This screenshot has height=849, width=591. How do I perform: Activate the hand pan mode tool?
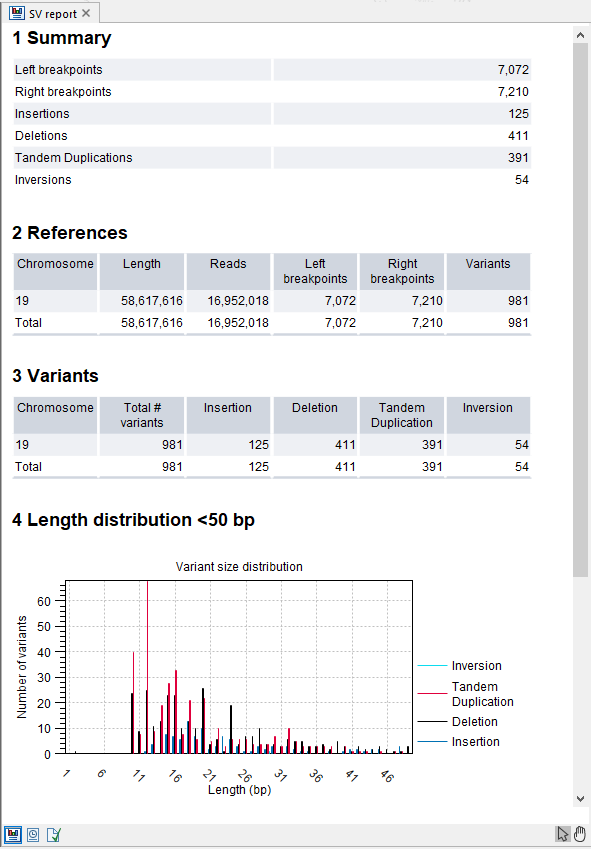[x=579, y=834]
